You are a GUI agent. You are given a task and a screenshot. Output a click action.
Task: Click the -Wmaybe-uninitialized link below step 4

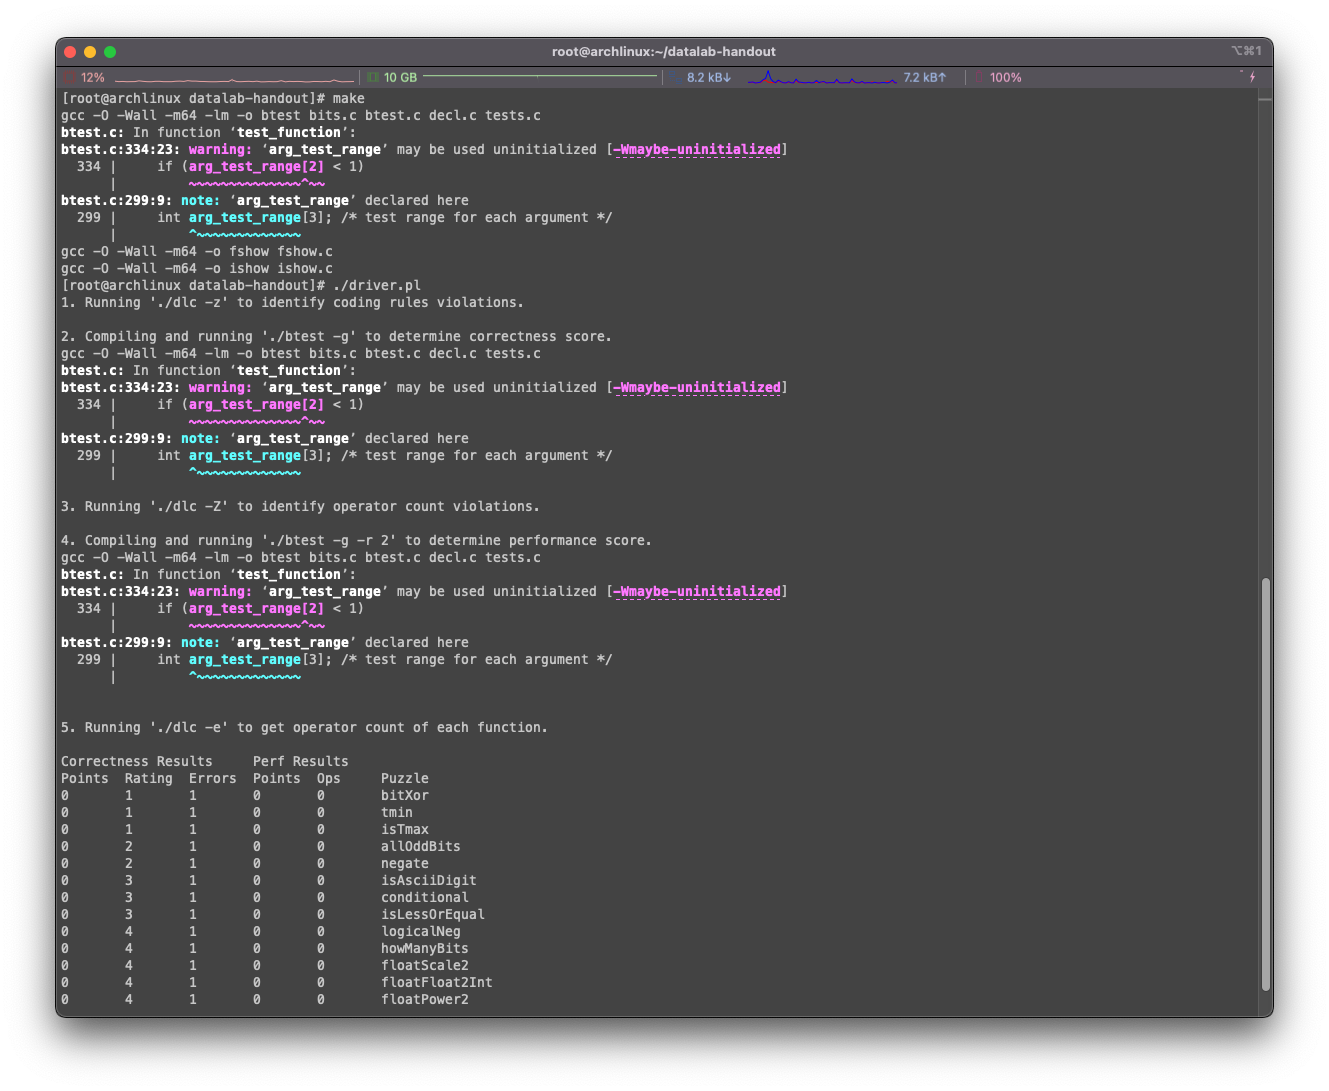[x=697, y=591]
